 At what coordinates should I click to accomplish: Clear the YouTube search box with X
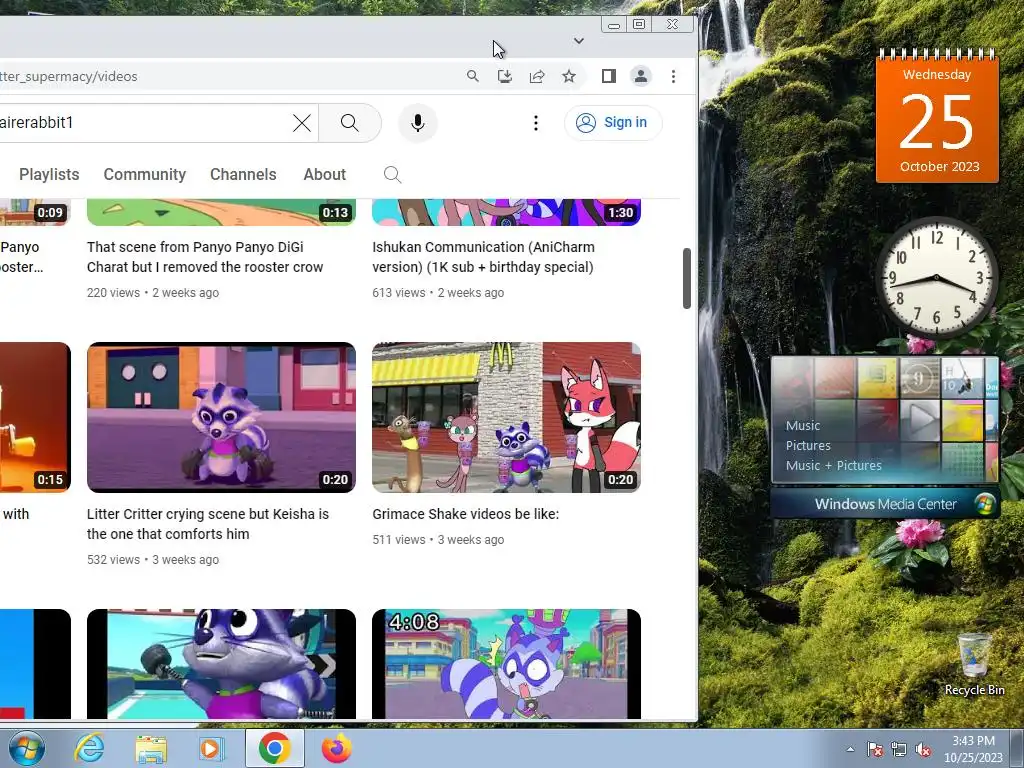click(x=302, y=123)
